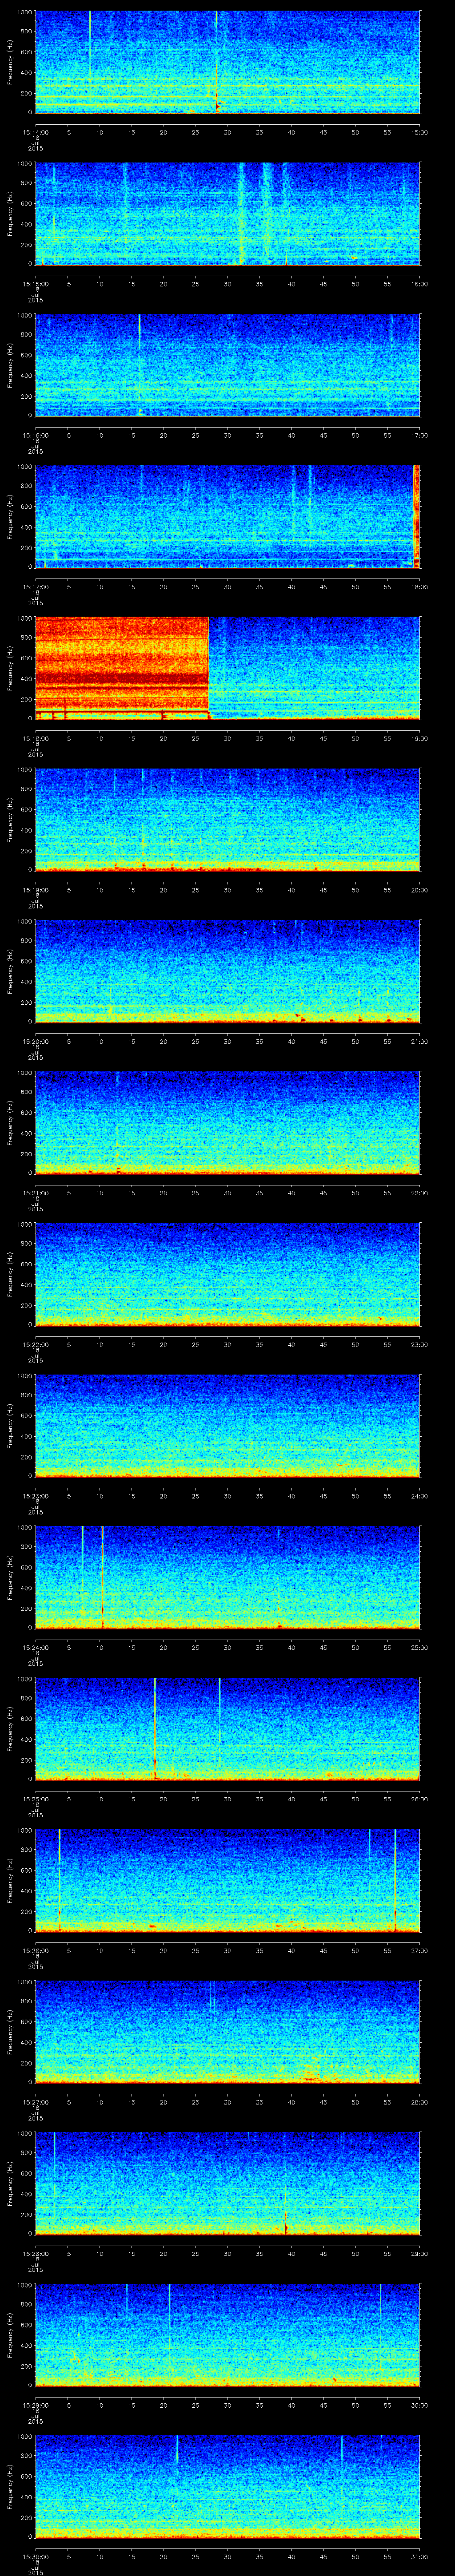Click the 1000 Hz tick of 15:14:00 panel
Image resolution: width=455 pixels, height=2576 pixels.
tap(25, 13)
